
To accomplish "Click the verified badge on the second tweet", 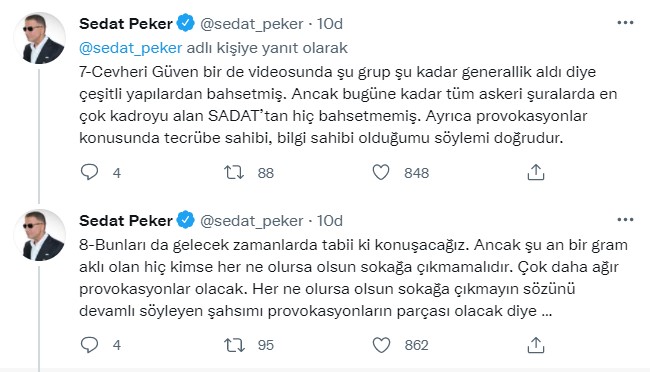I will pos(186,220).
